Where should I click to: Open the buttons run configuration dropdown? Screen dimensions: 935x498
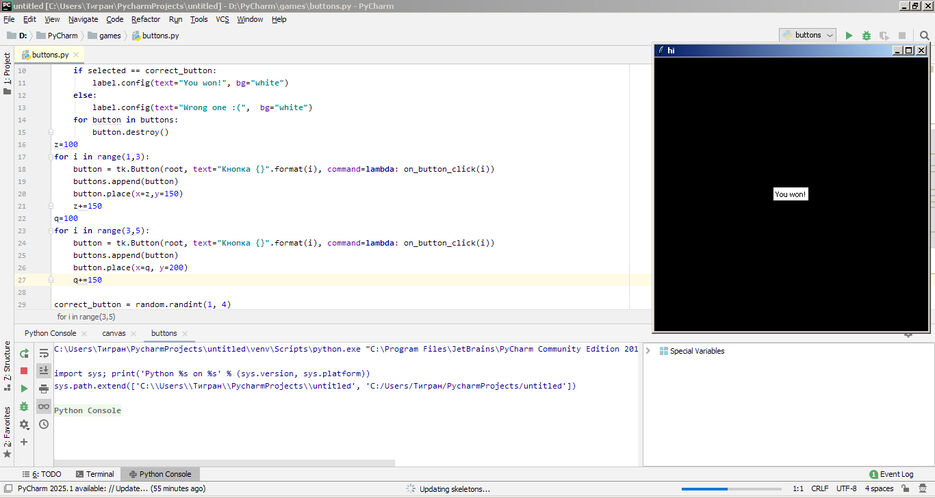coord(807,35)
